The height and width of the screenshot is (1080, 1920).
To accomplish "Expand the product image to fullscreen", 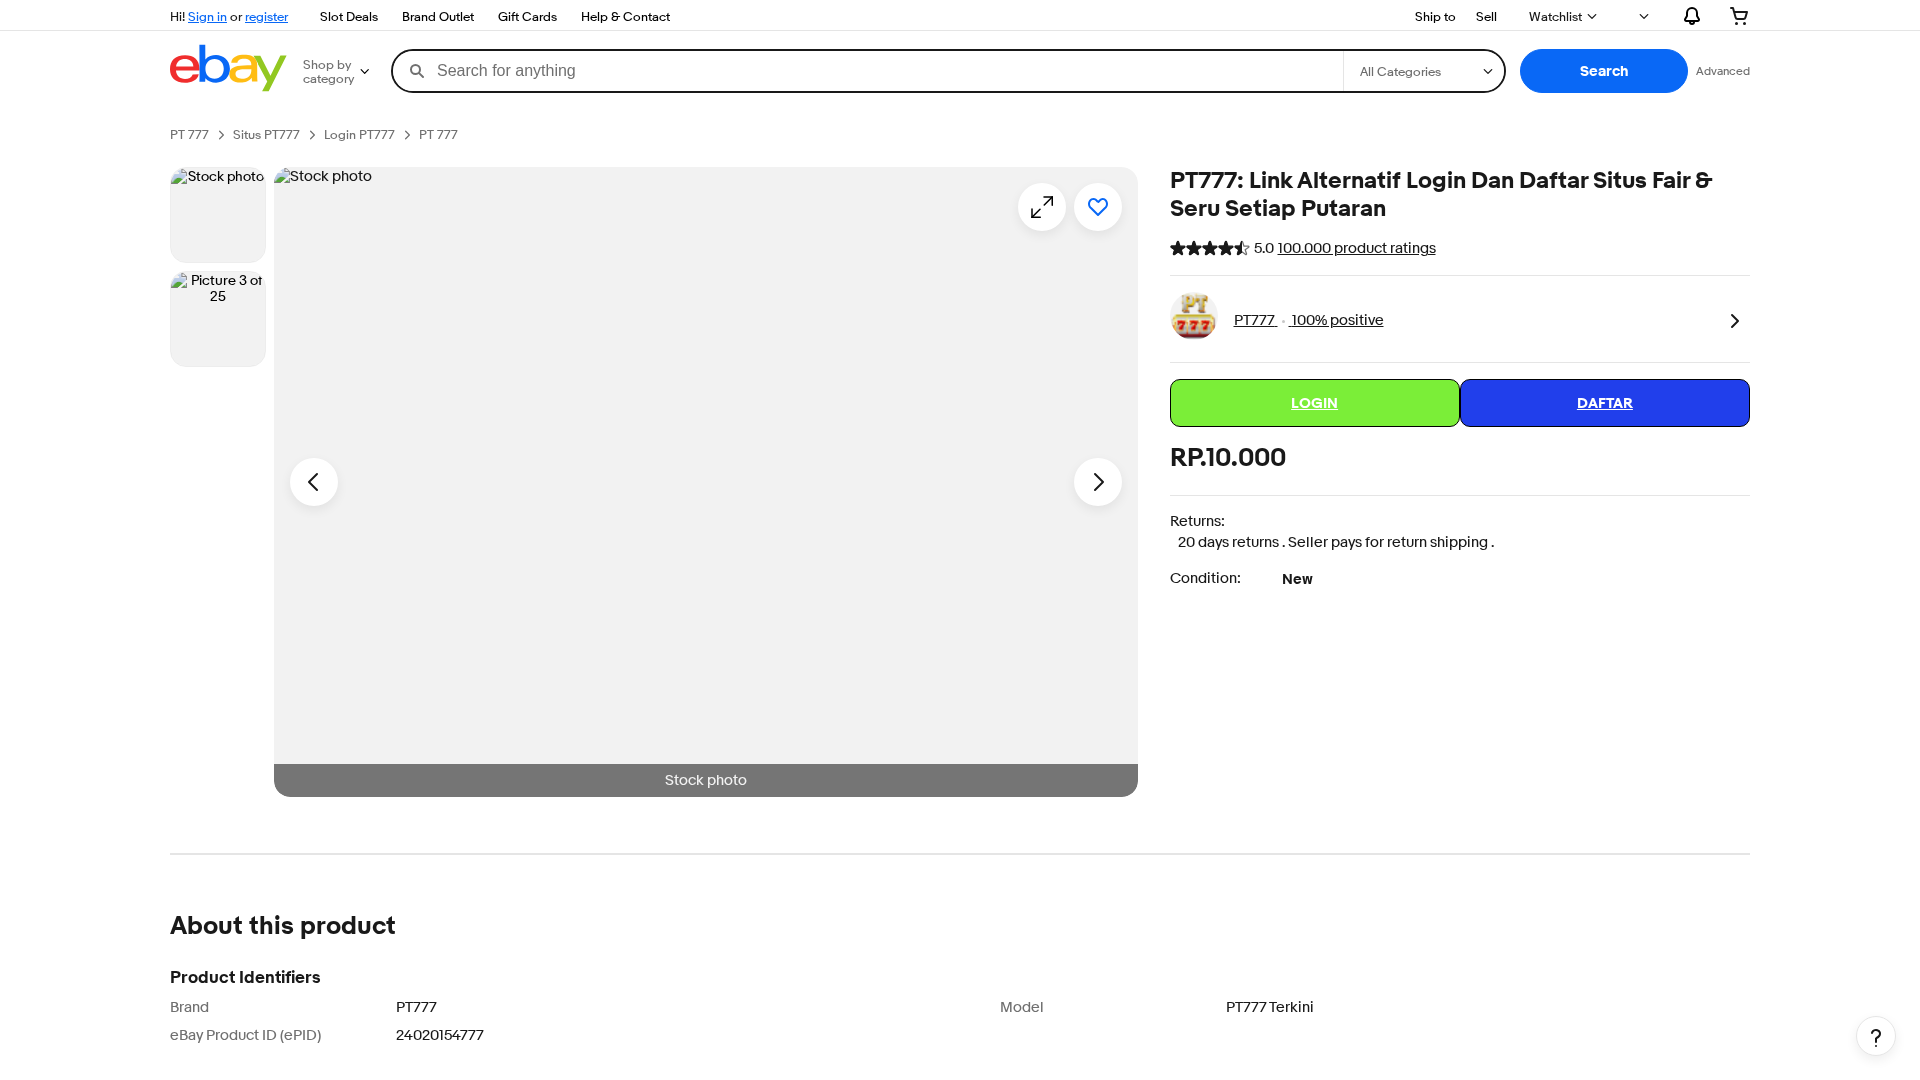I will [1042, 207].
